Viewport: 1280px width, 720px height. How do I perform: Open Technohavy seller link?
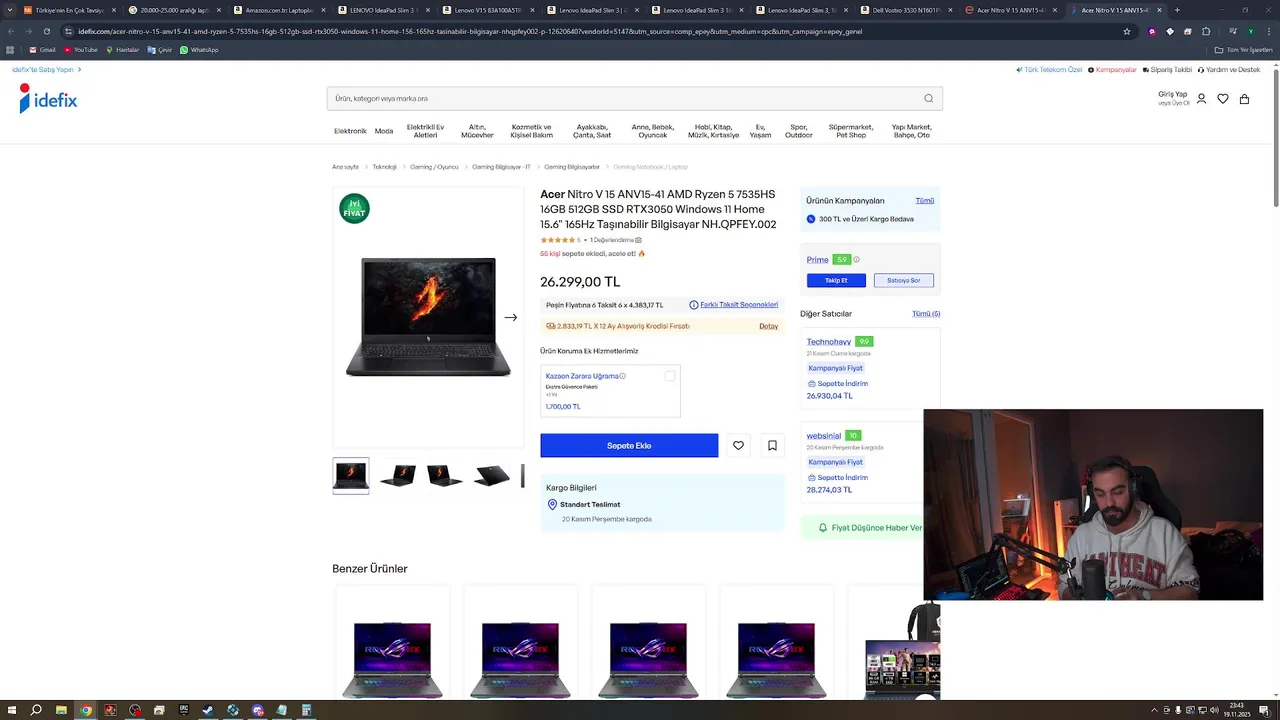point(829,342)
